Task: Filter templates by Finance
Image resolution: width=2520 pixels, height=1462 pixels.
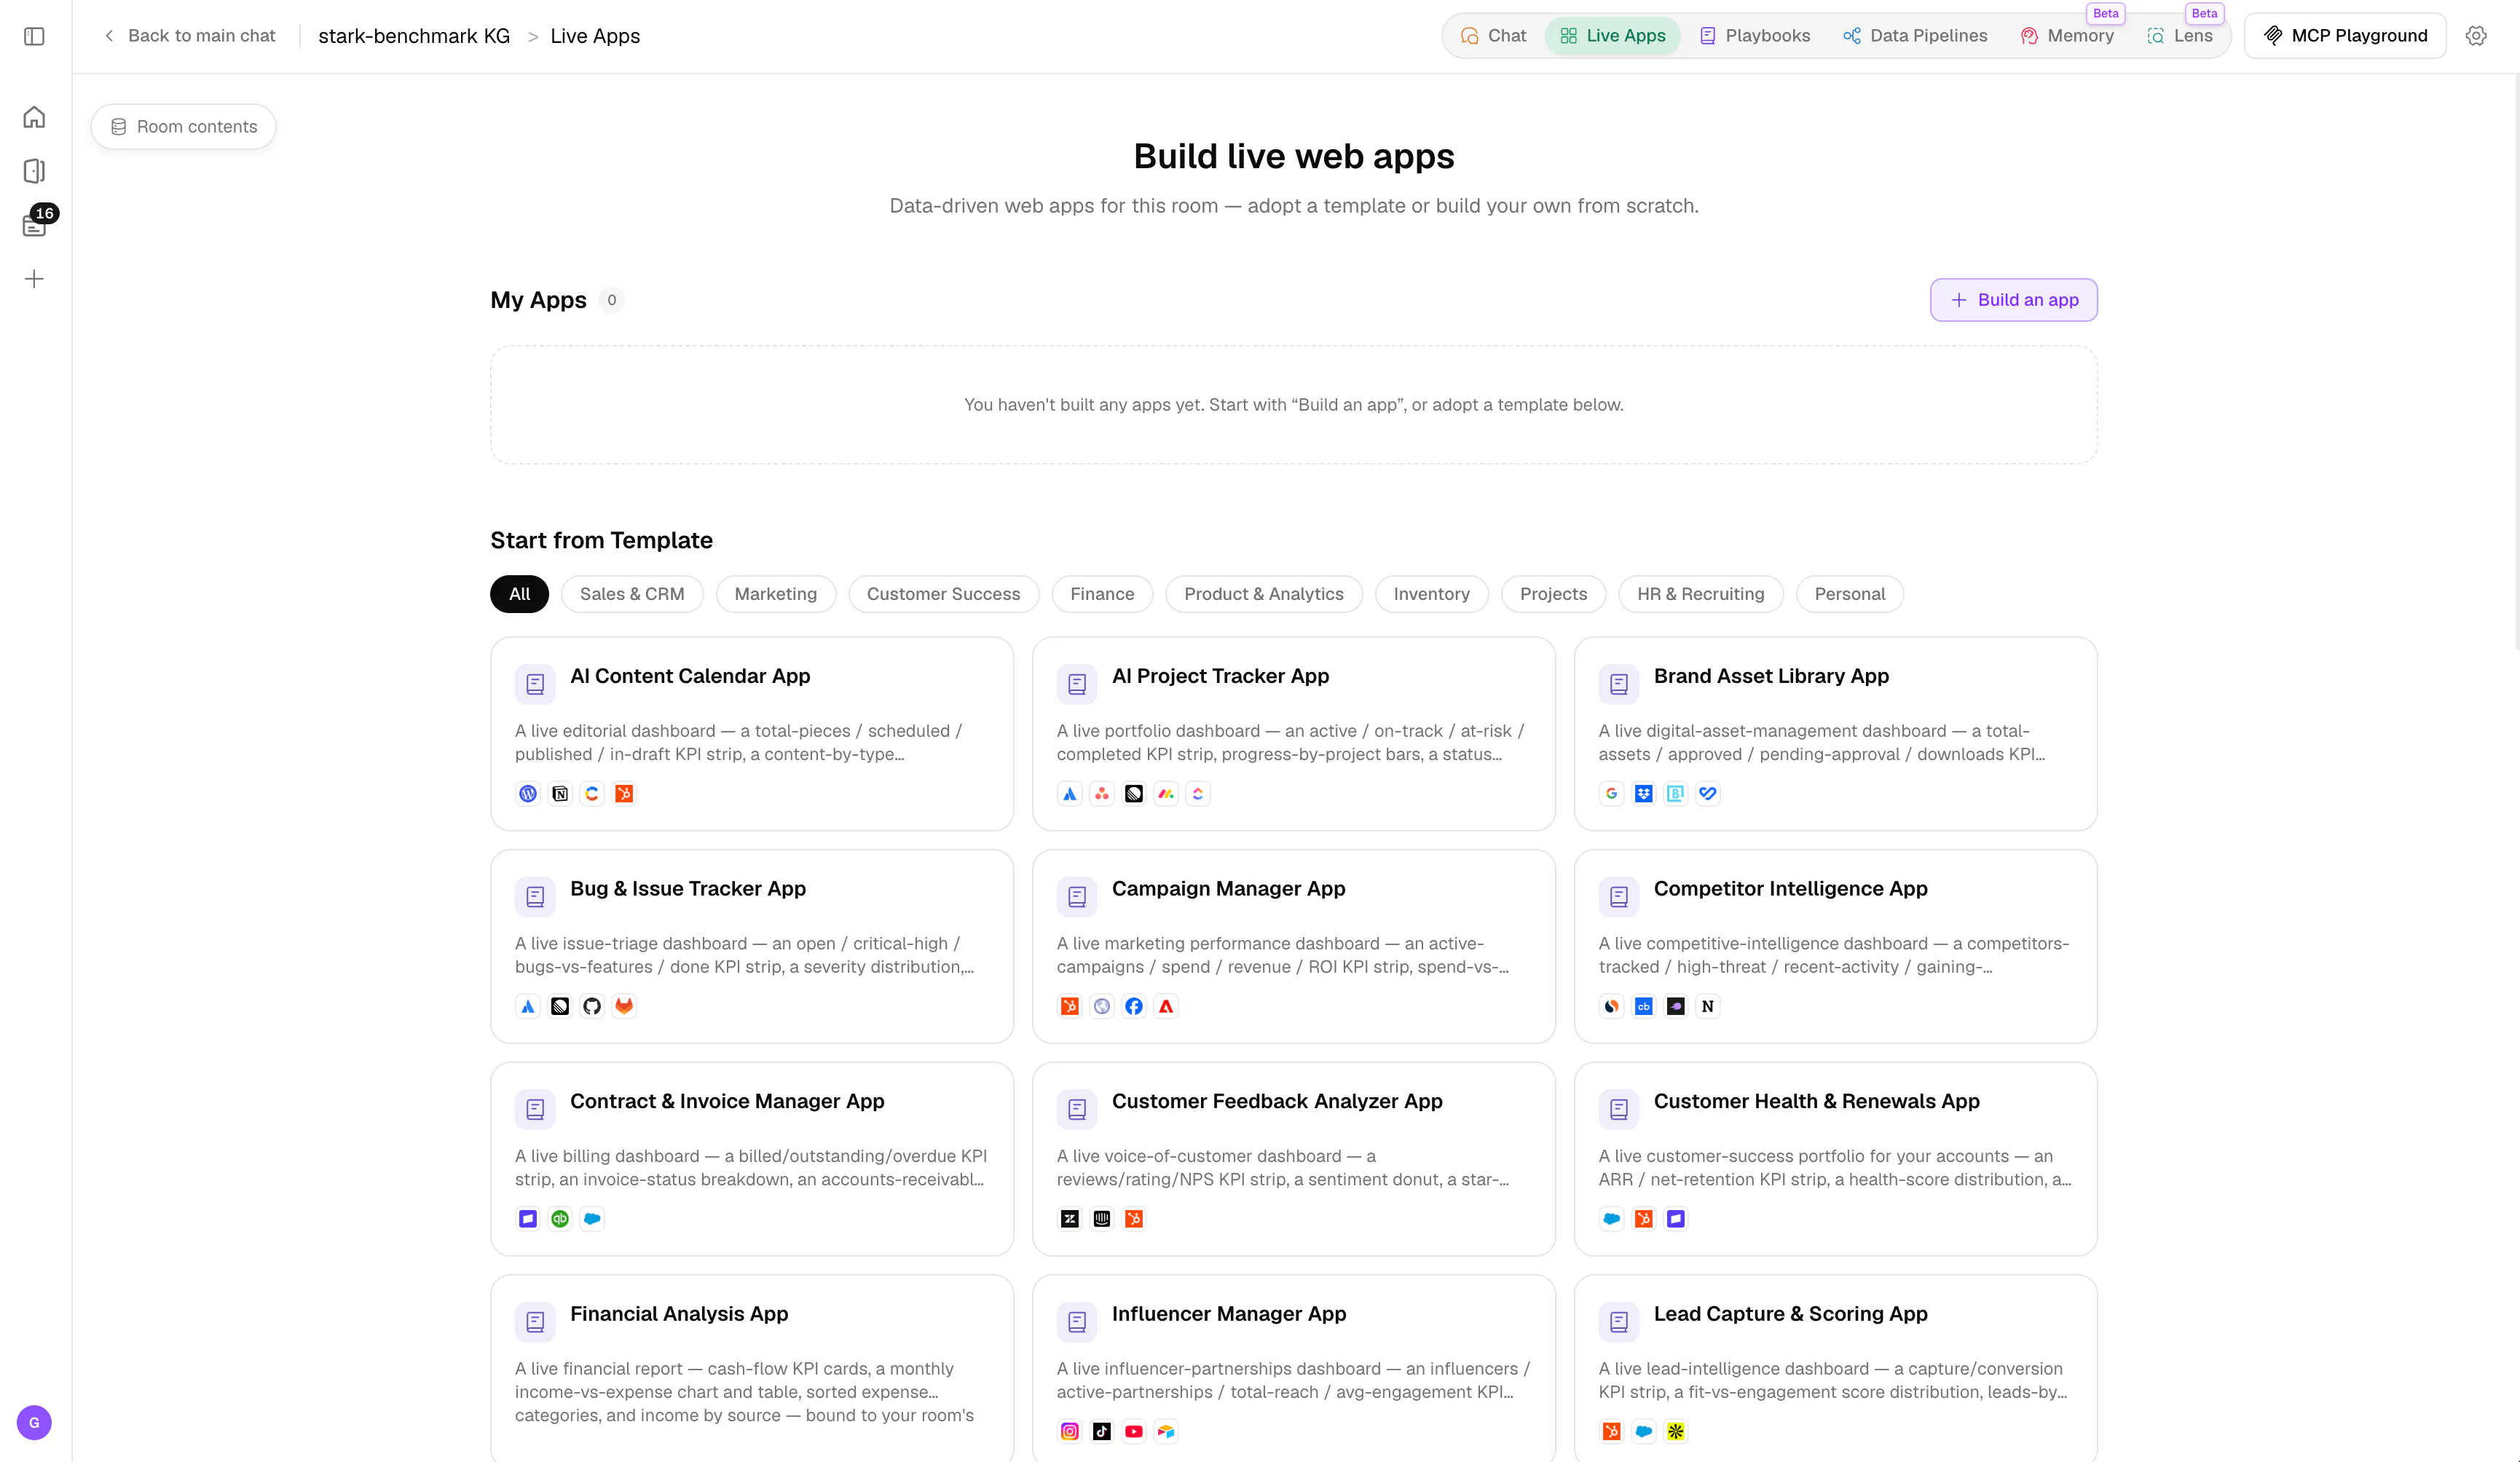Action: [1102, 594]
